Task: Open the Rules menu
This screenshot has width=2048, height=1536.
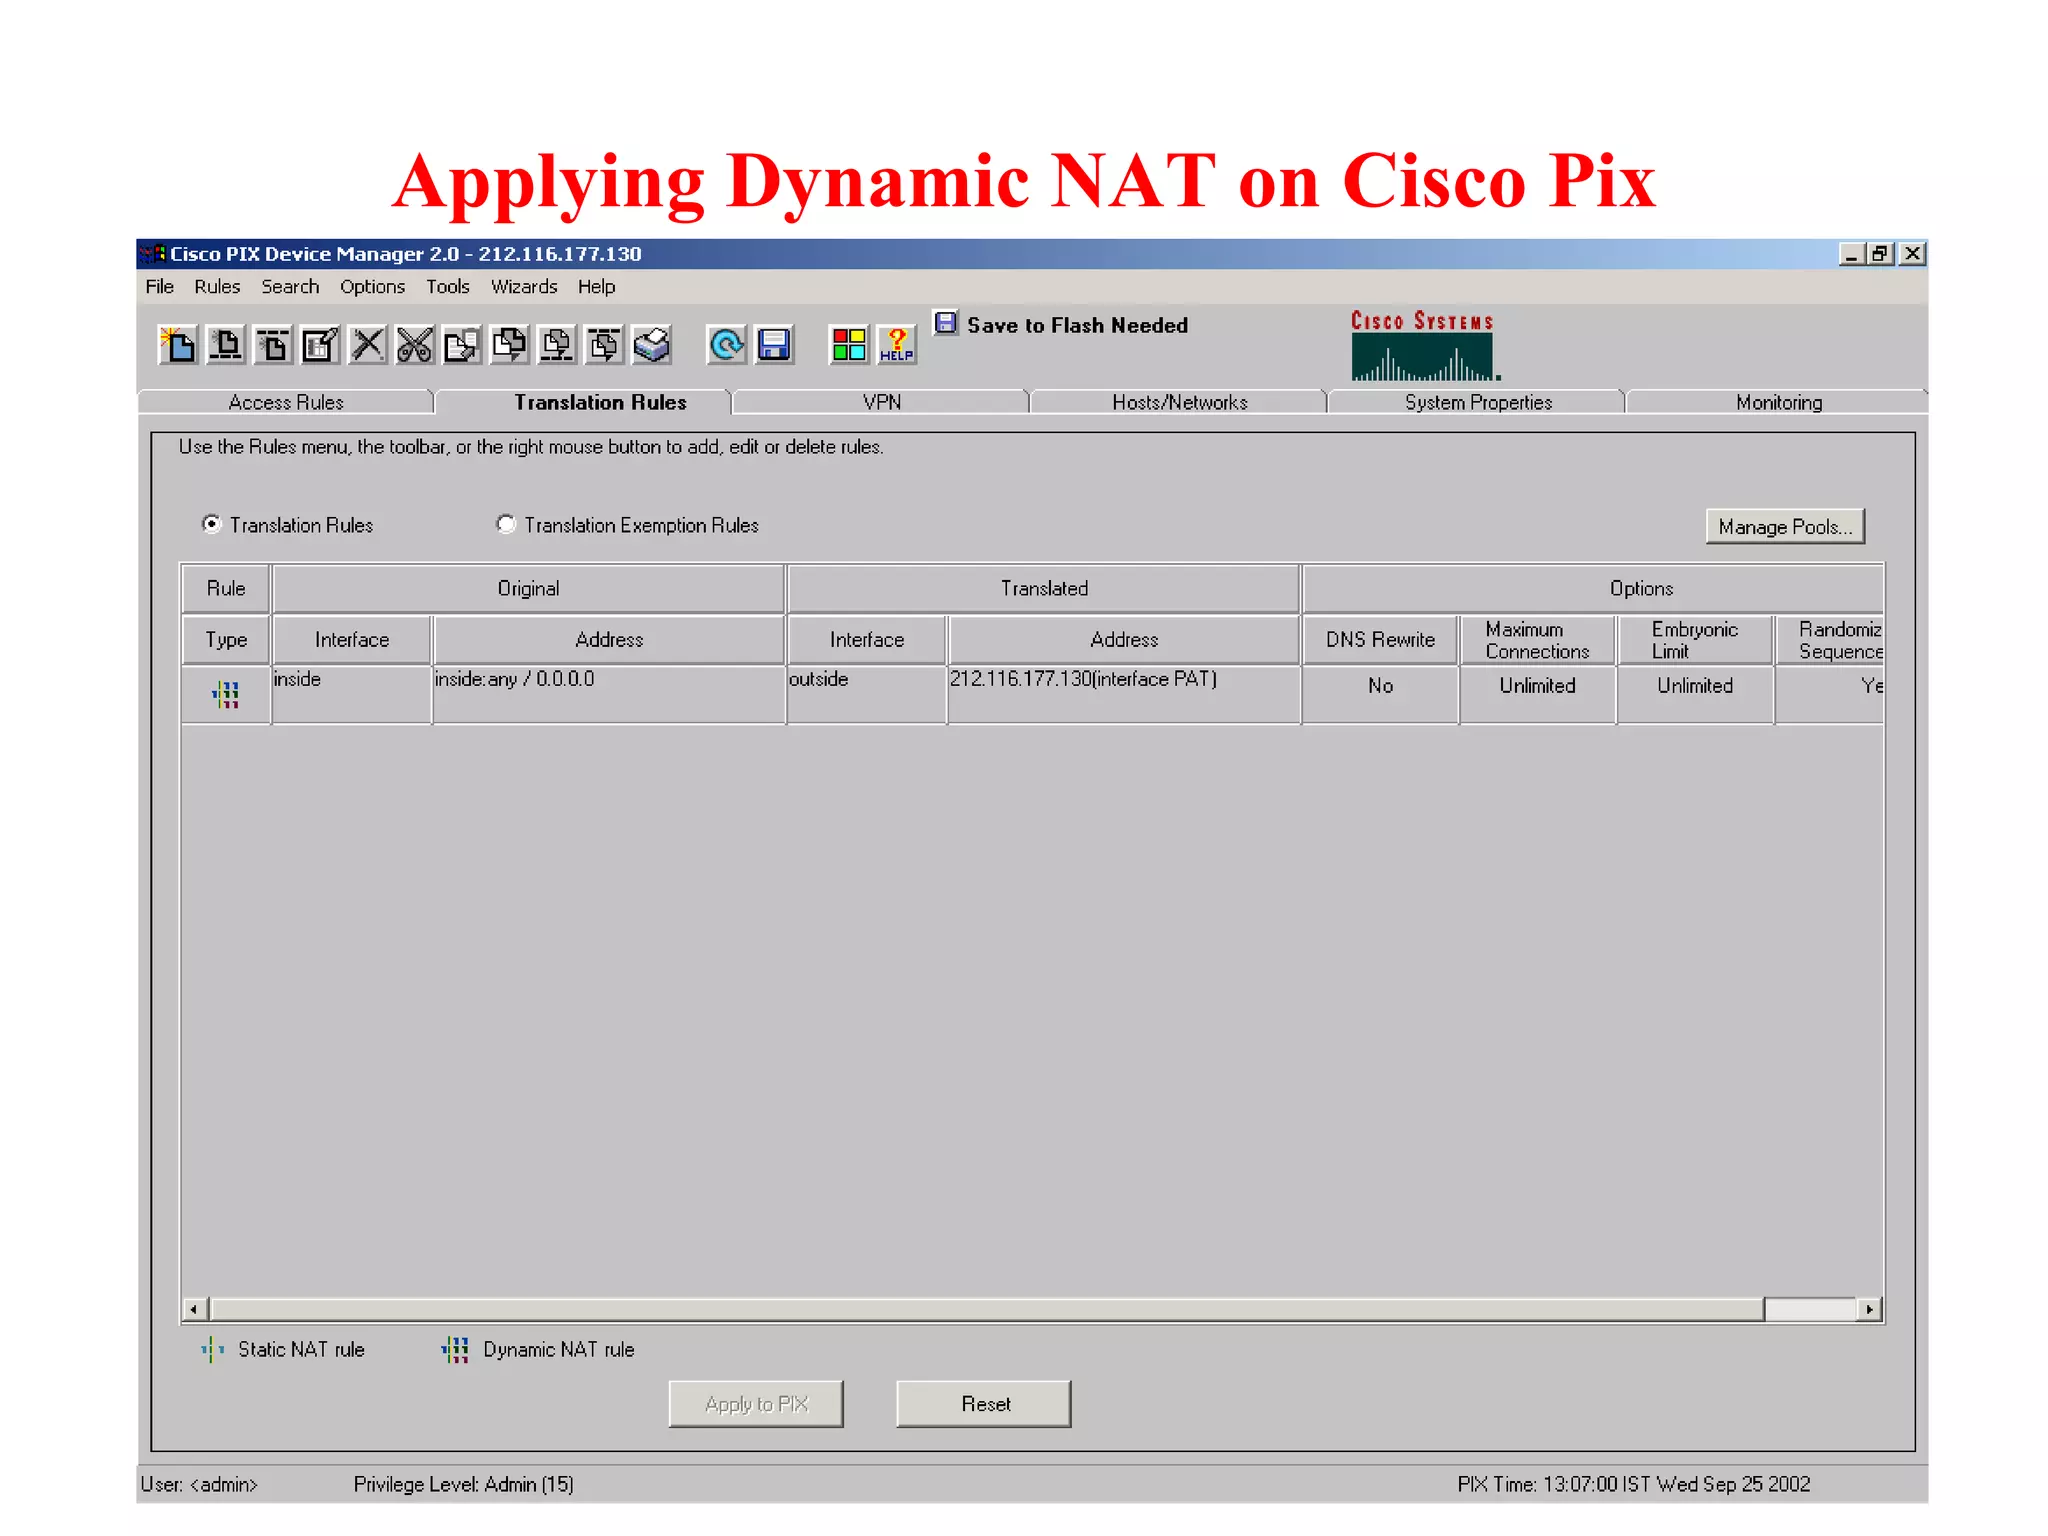Action: (x=217, y=287)
